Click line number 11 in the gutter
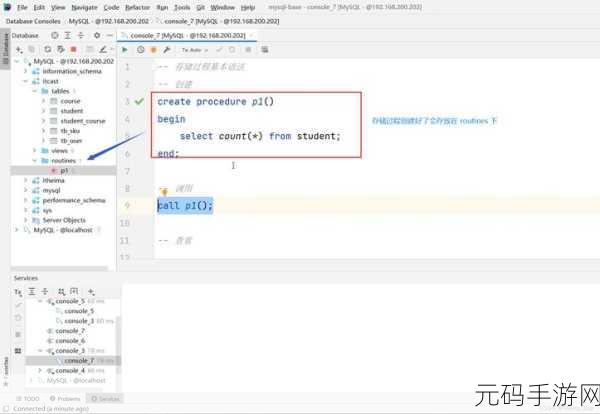 [x=124, y=241]
